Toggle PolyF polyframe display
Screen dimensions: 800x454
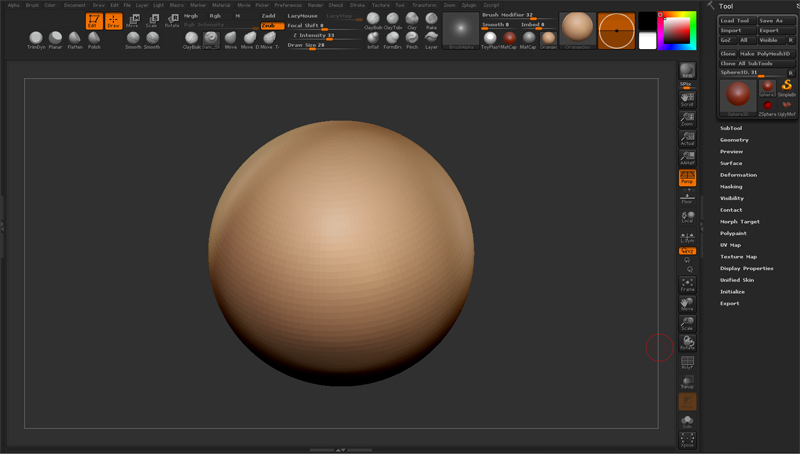(687, 362)
